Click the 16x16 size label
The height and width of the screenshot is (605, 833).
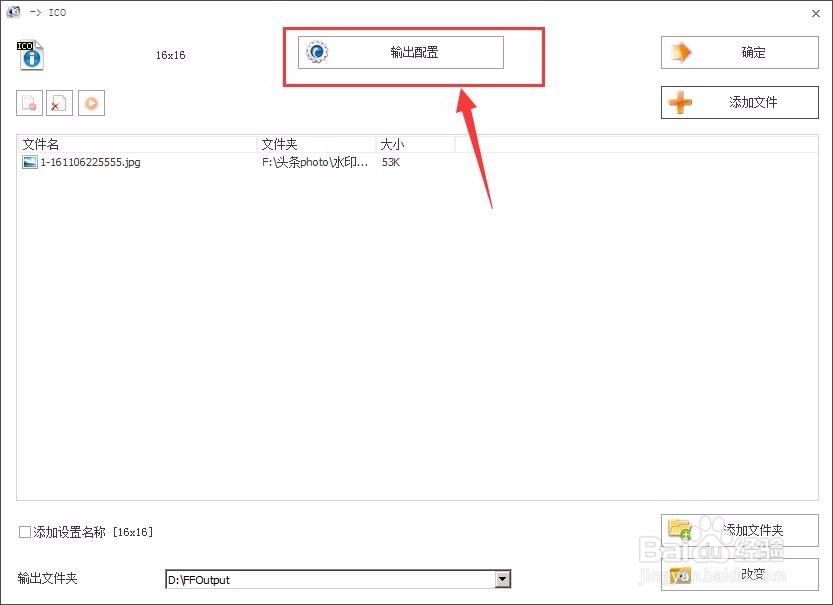[171, 55]
